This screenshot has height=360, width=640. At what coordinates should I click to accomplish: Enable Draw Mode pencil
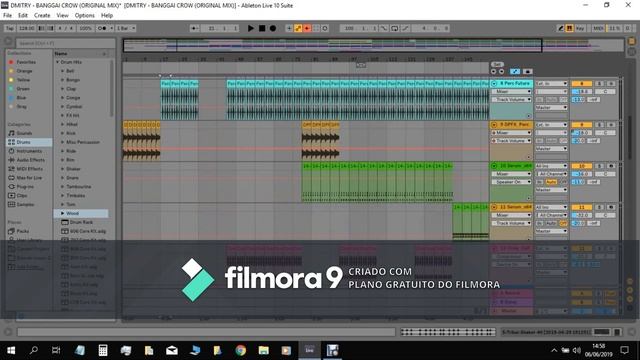(x=561, y=28)
